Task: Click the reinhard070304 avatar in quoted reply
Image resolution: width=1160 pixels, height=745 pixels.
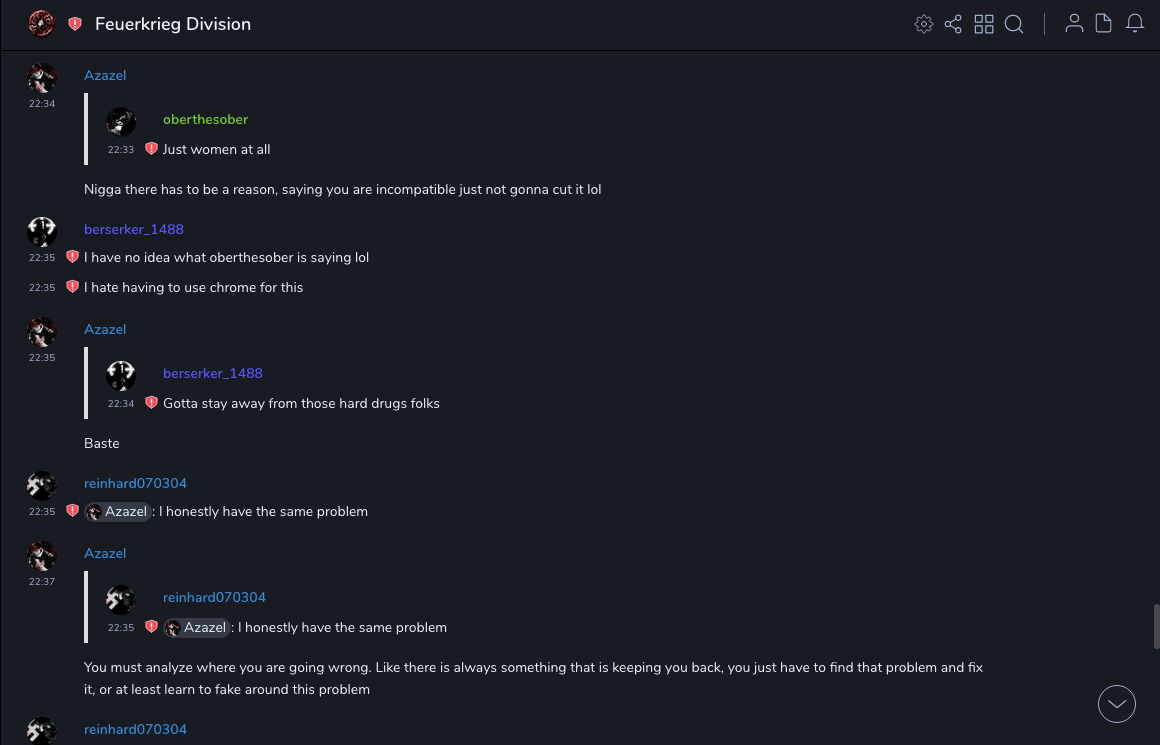Action: (x=121, y=600)
